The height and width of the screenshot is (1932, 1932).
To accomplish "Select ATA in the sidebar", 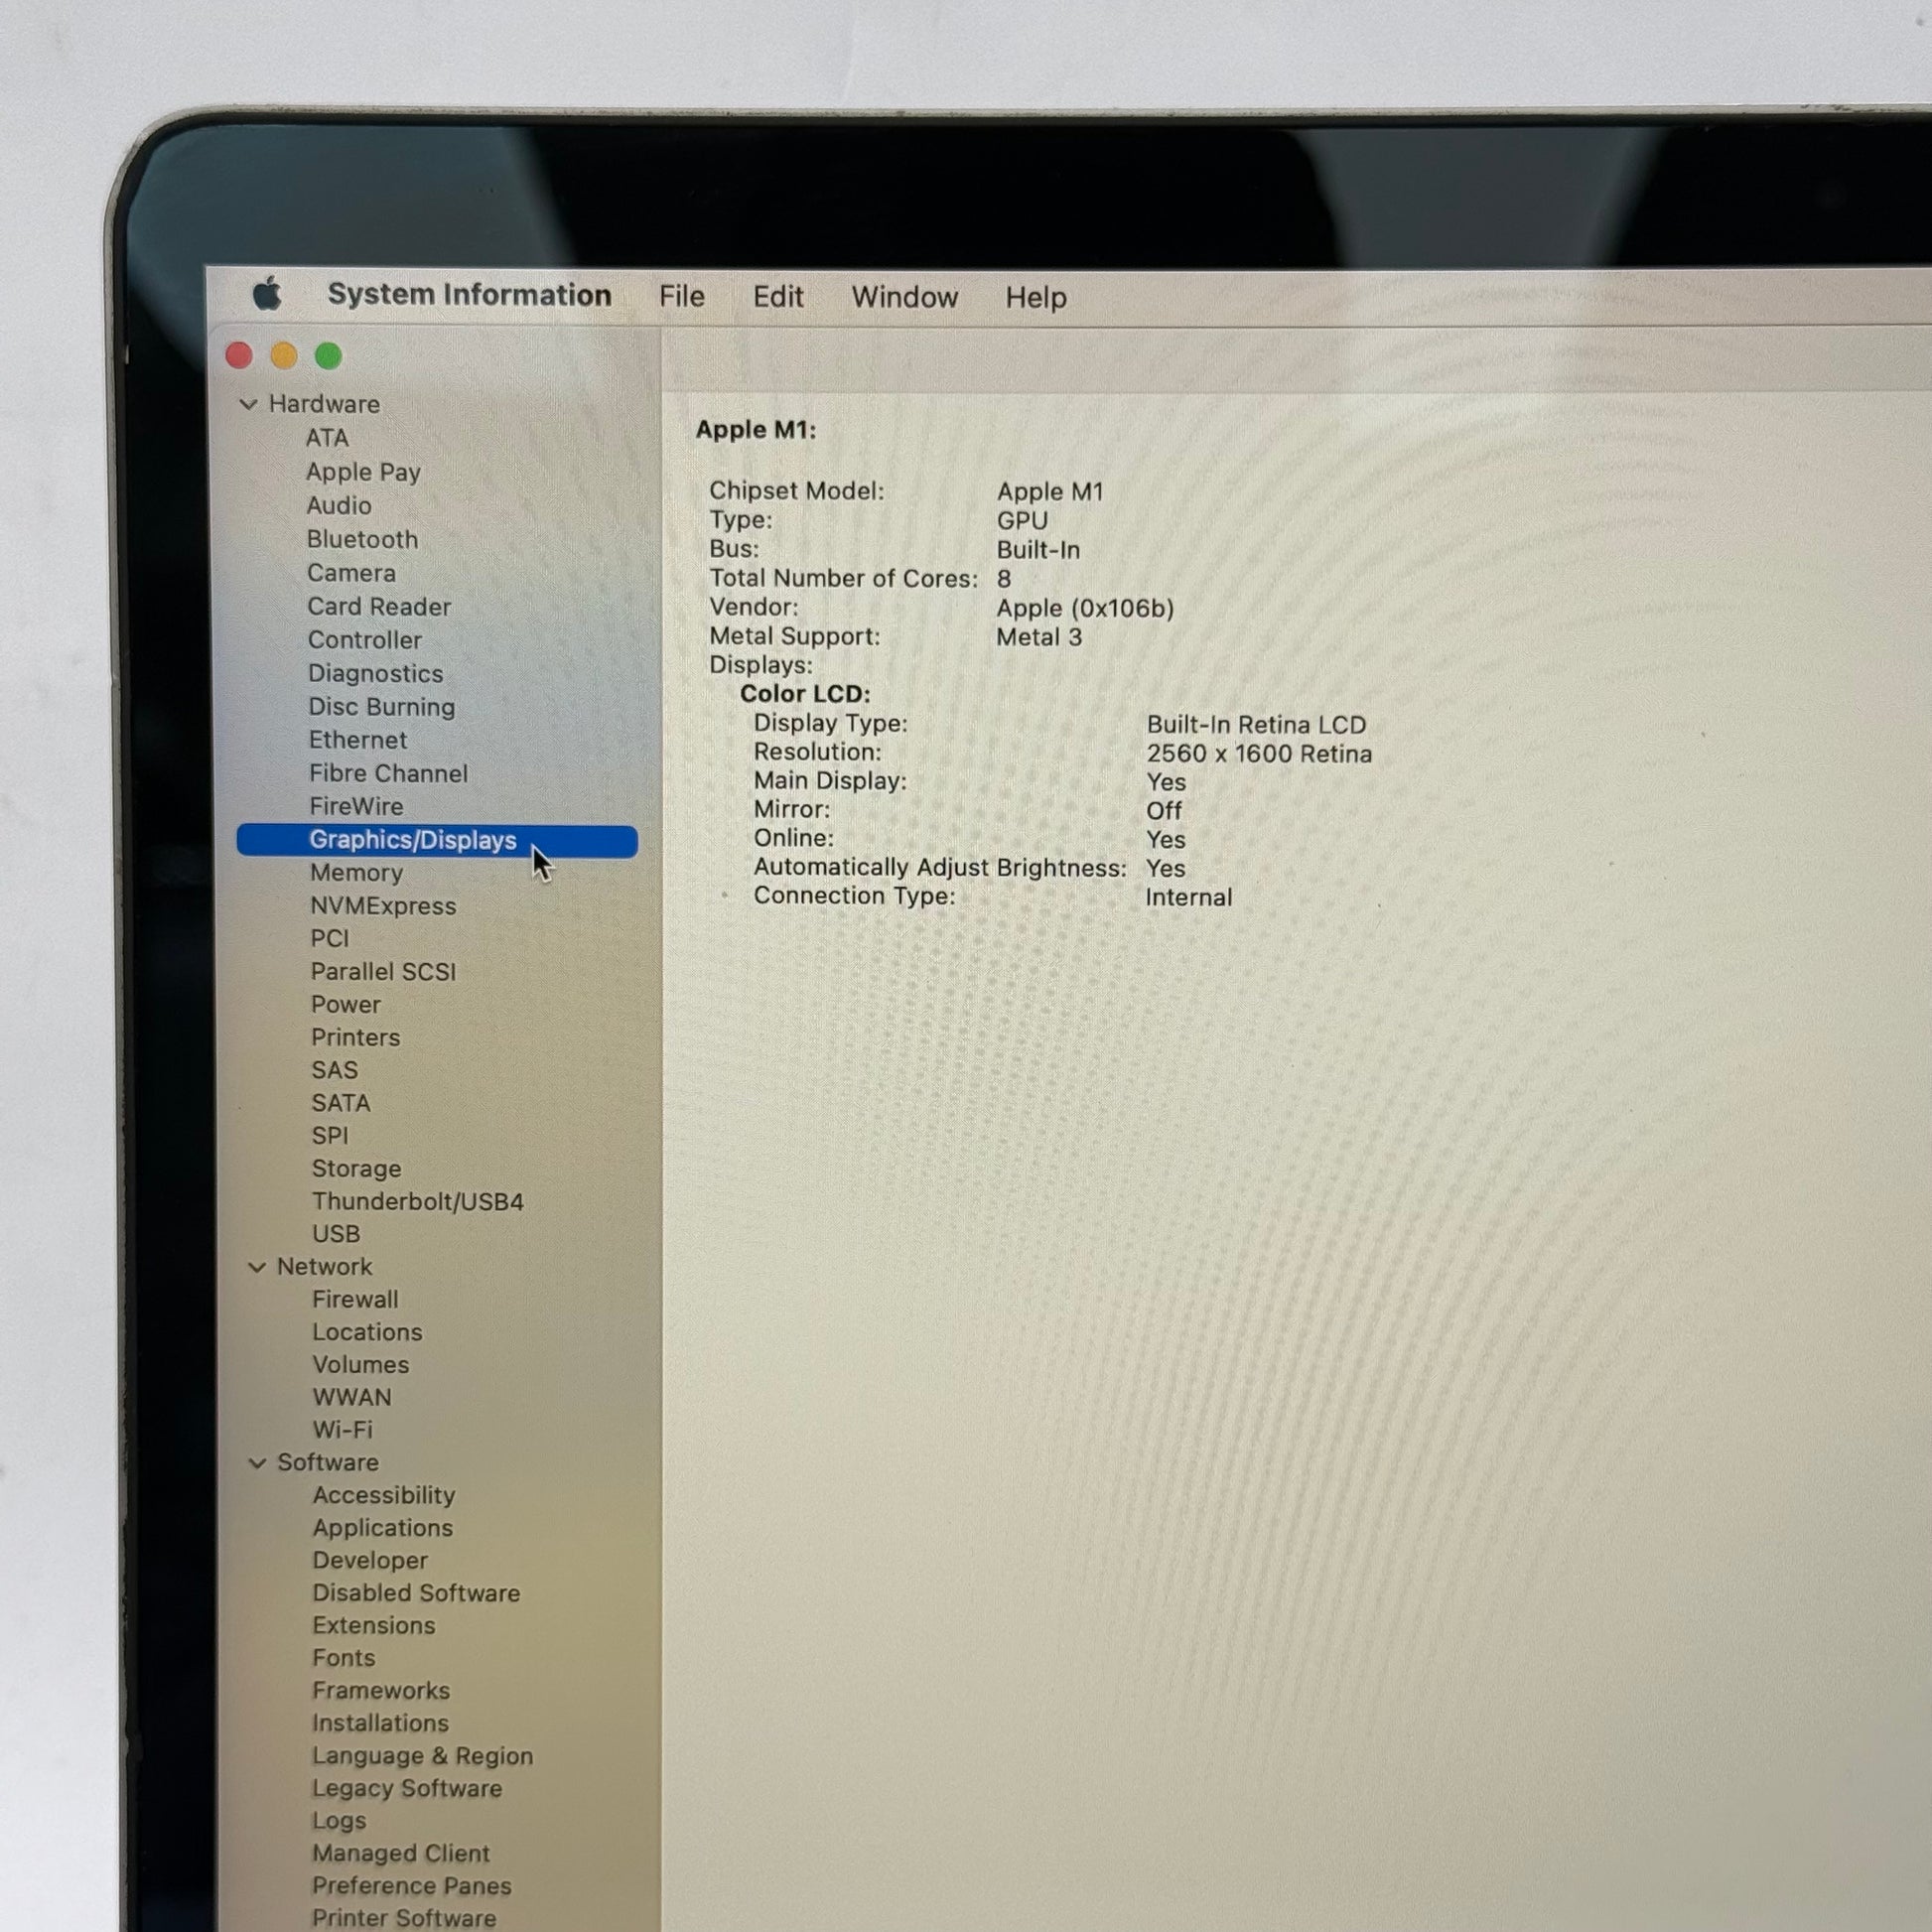I will tap(327, 438).
